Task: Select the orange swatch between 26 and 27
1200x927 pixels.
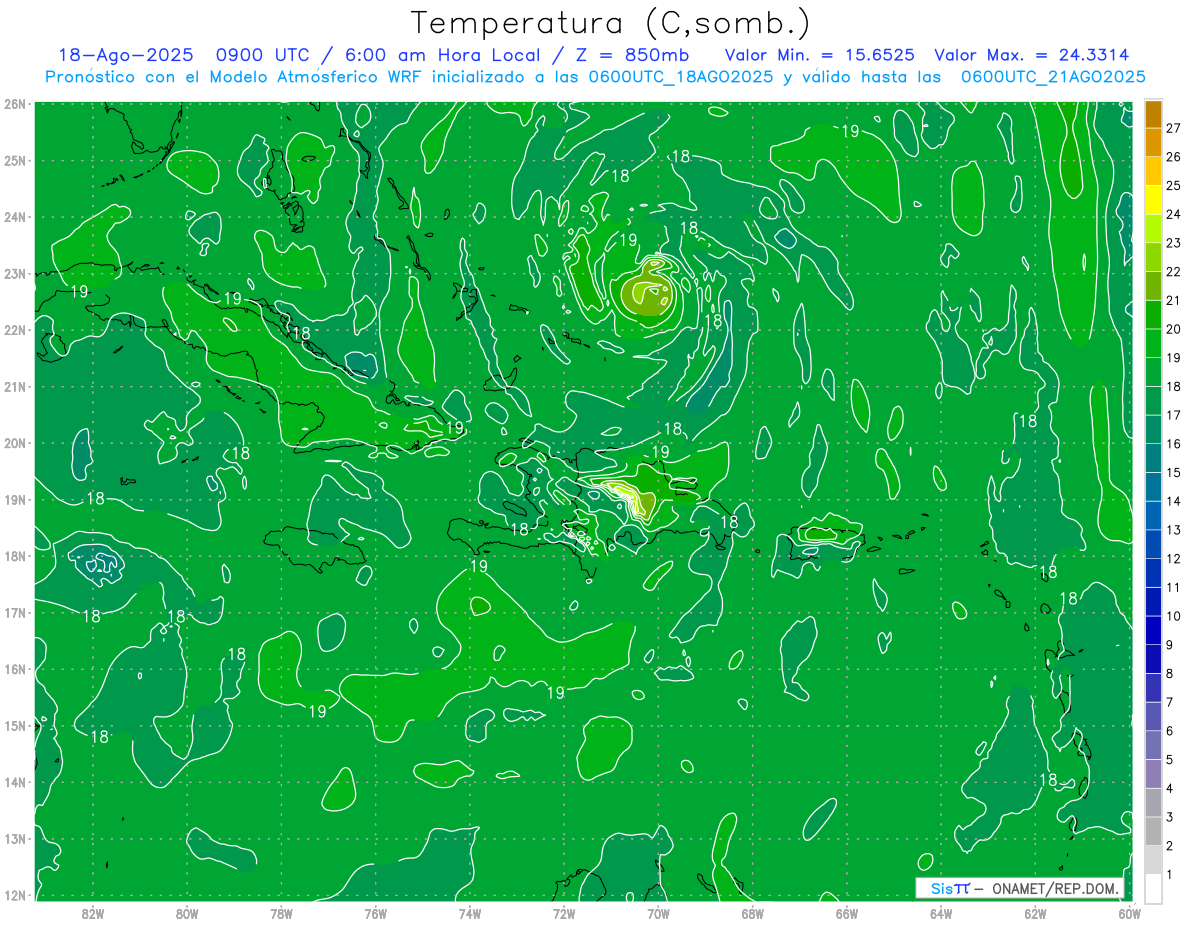Action: tap(1153, 142)
